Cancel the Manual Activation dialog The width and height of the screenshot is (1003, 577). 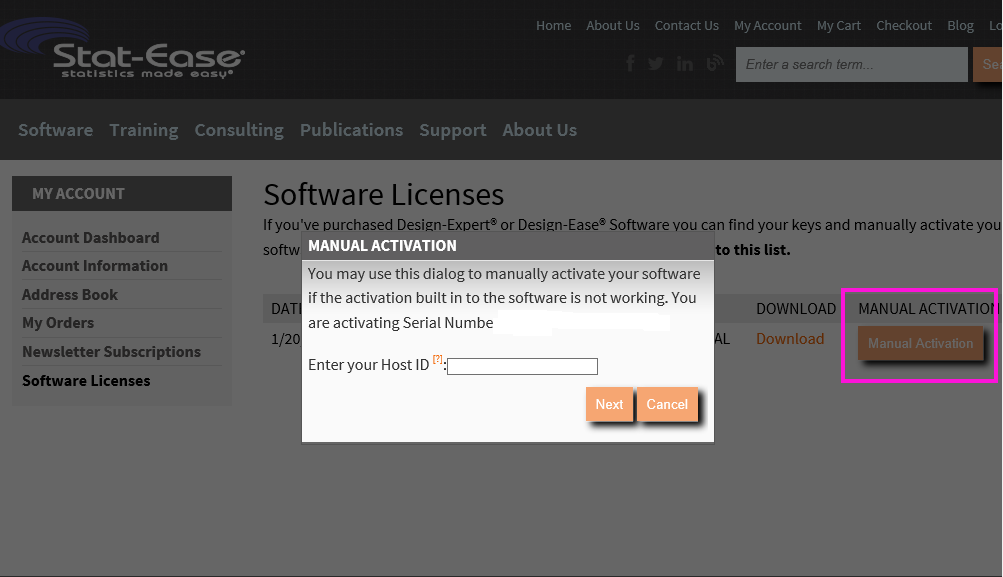(667, 404)
